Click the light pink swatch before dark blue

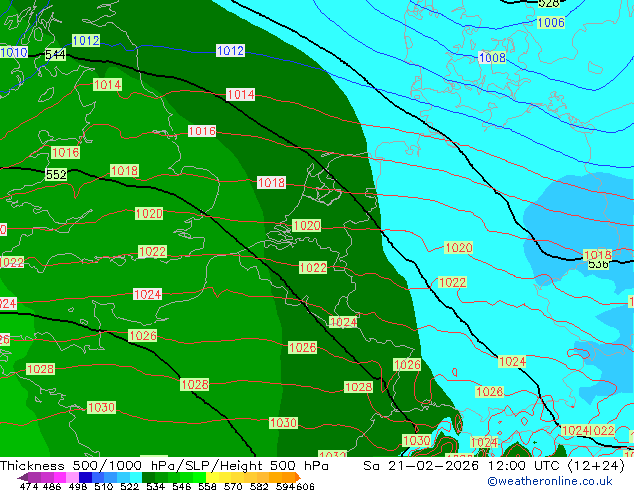coord(72,477)
